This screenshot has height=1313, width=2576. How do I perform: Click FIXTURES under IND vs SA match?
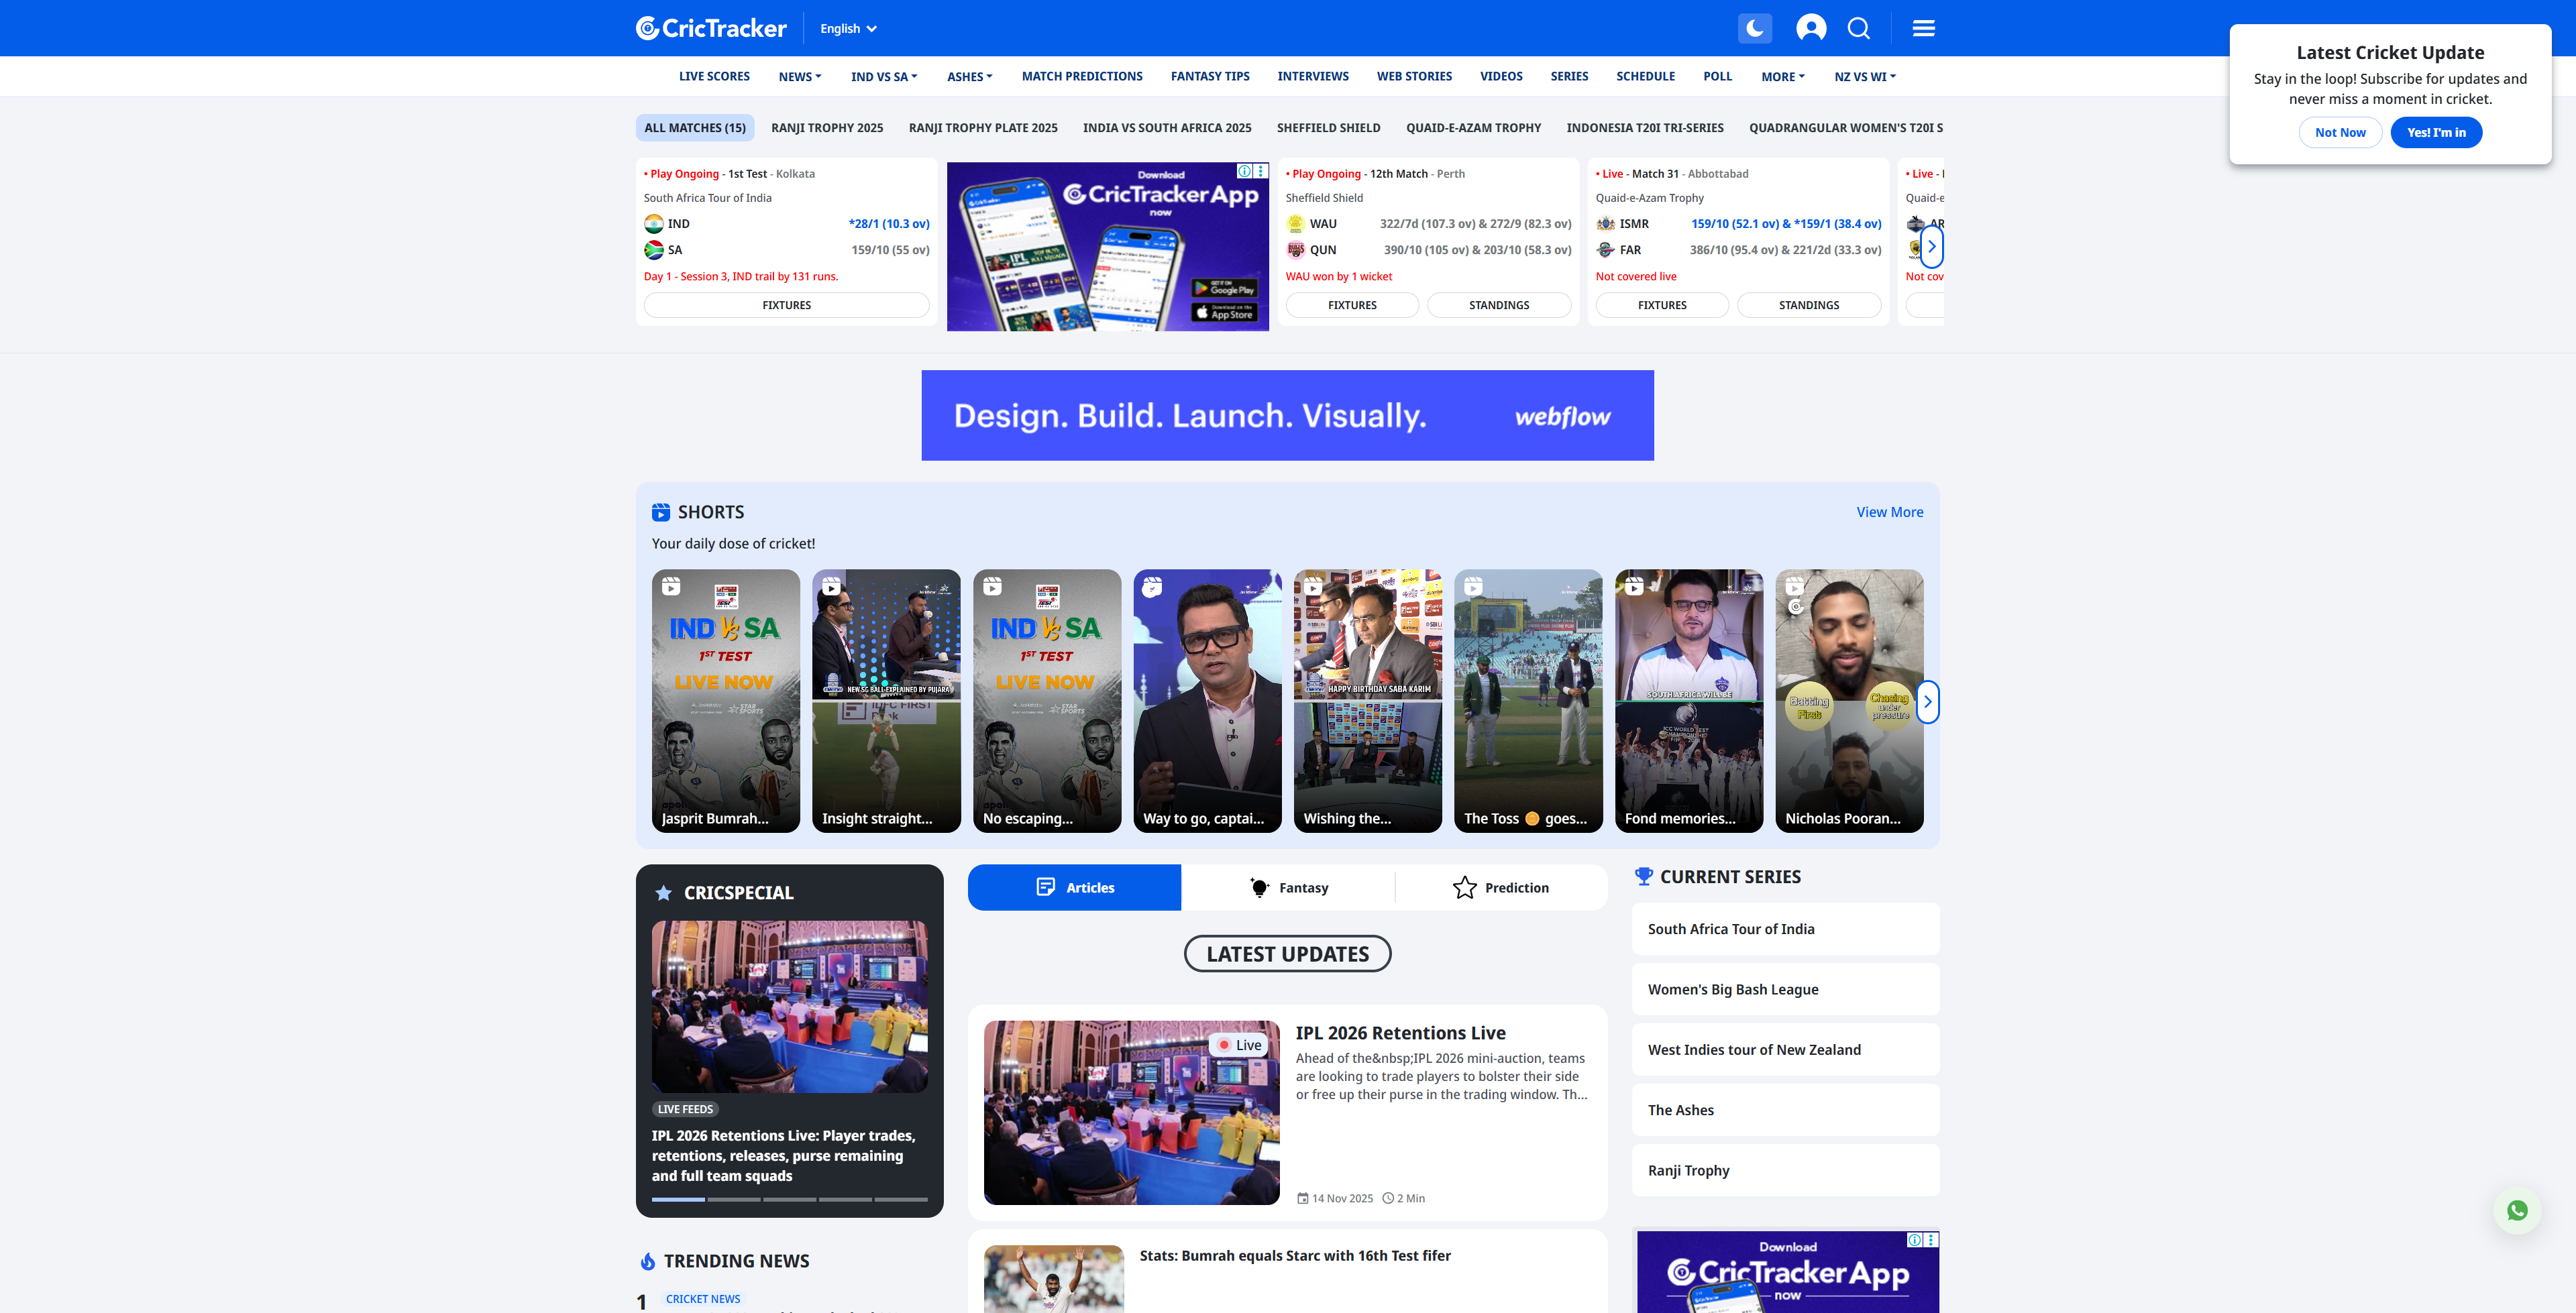[x=787, y=305]
